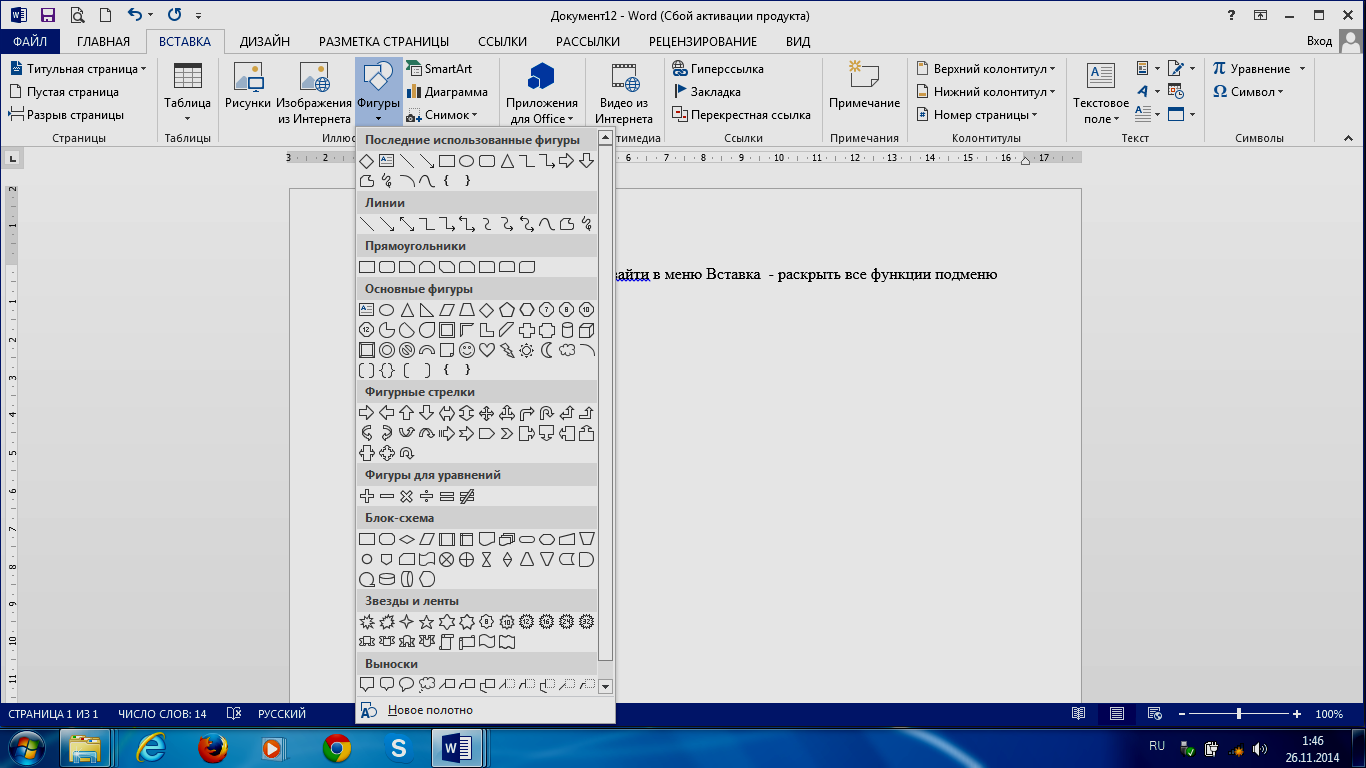Viewport: 1366px width, 768px height.
Task: Click the Гиперссылка button
Action: (718, 69)
